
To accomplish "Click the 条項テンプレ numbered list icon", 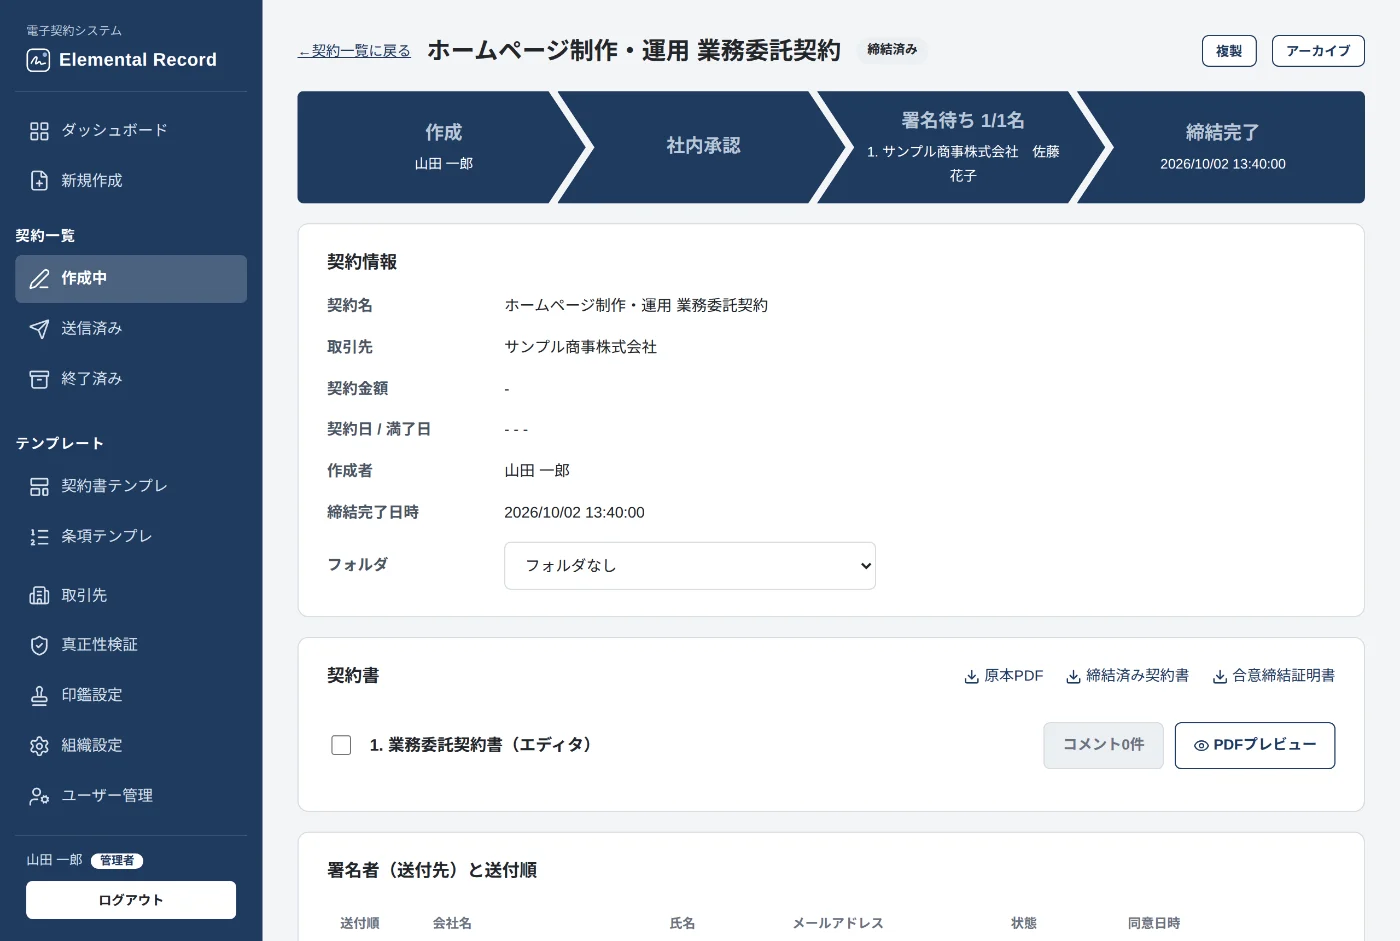I will tap(39, 537).
